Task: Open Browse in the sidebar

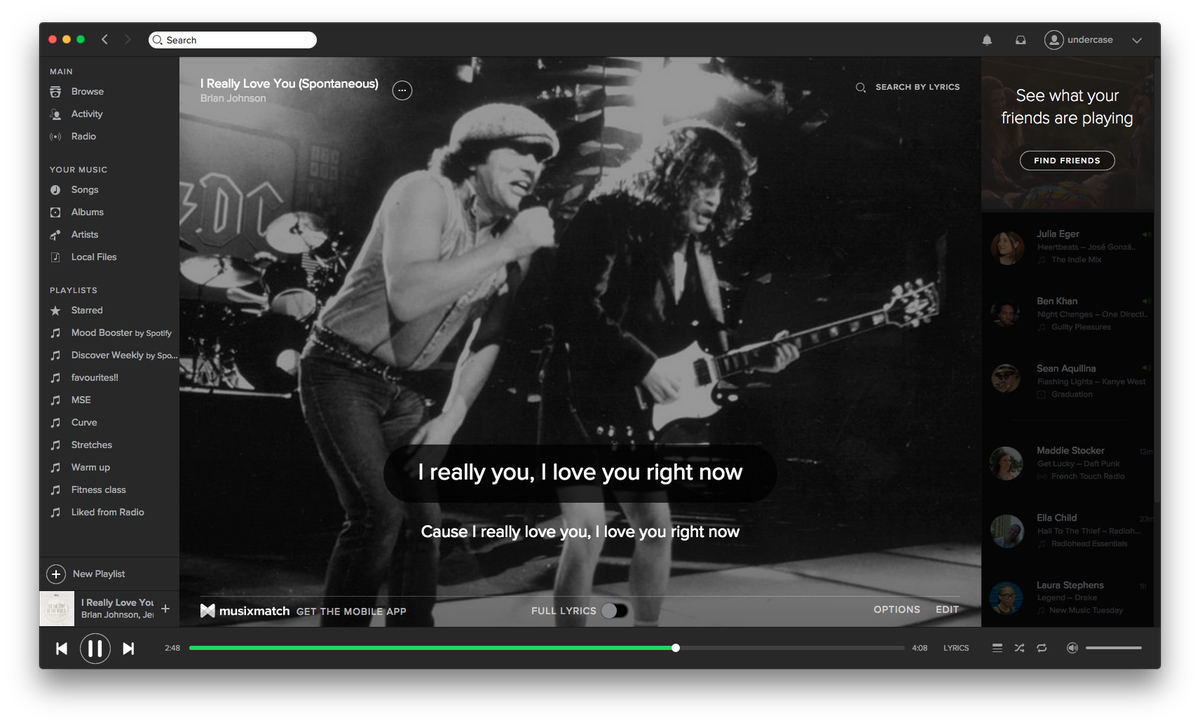Action: coord(87,92)
